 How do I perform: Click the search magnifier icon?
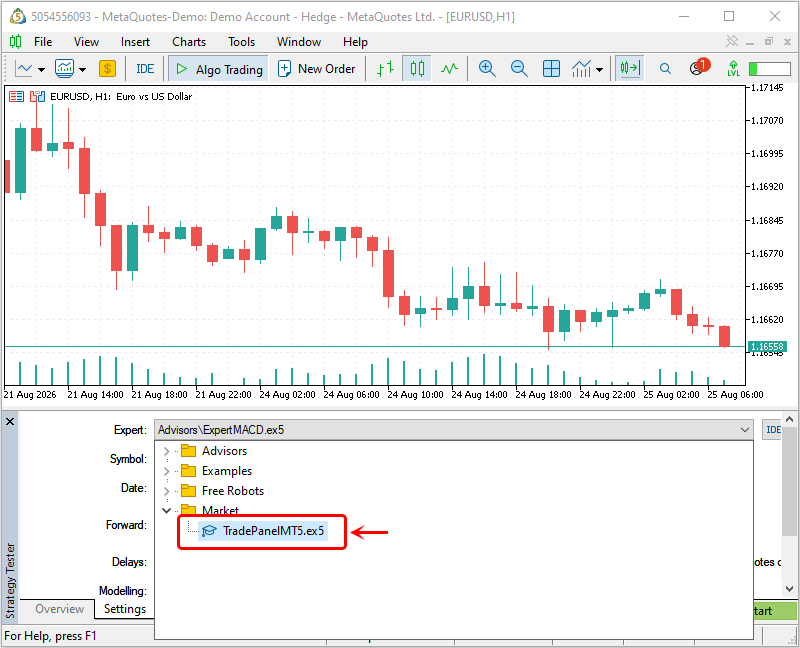[x=665, y=68]
